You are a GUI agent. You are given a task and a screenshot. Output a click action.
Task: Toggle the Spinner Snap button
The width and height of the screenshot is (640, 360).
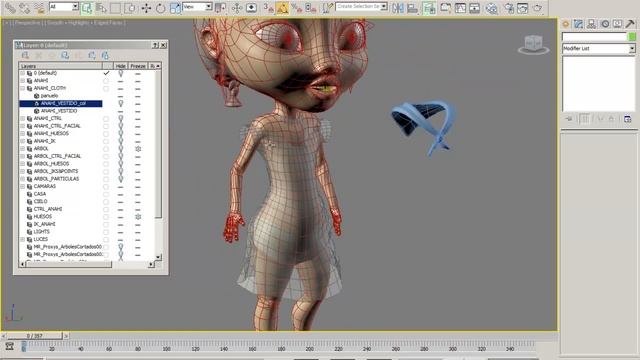[x=311, y=7]
